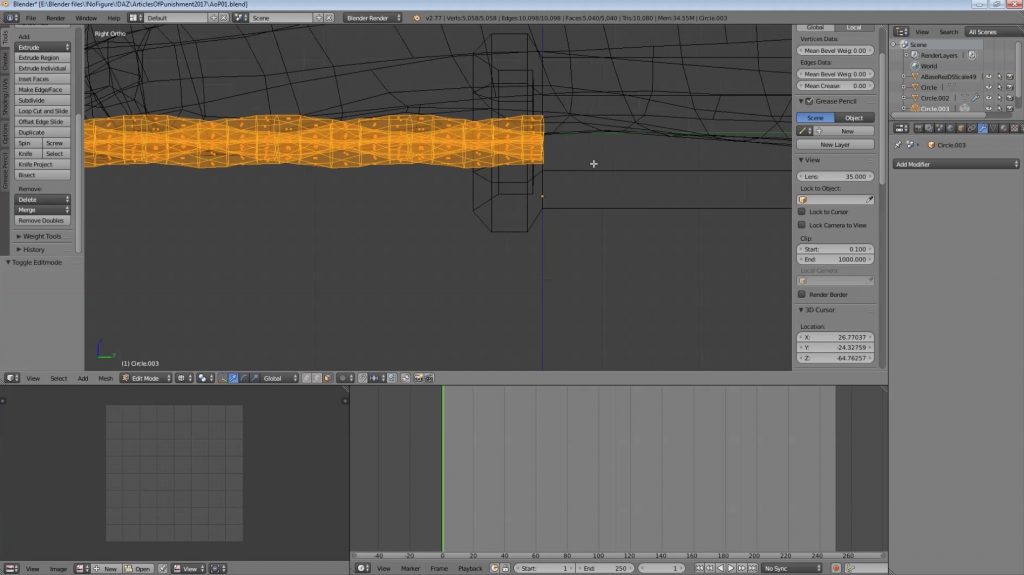Expand the Weight Tools panel
The image size is (1024, 575).
coord(42,236)
